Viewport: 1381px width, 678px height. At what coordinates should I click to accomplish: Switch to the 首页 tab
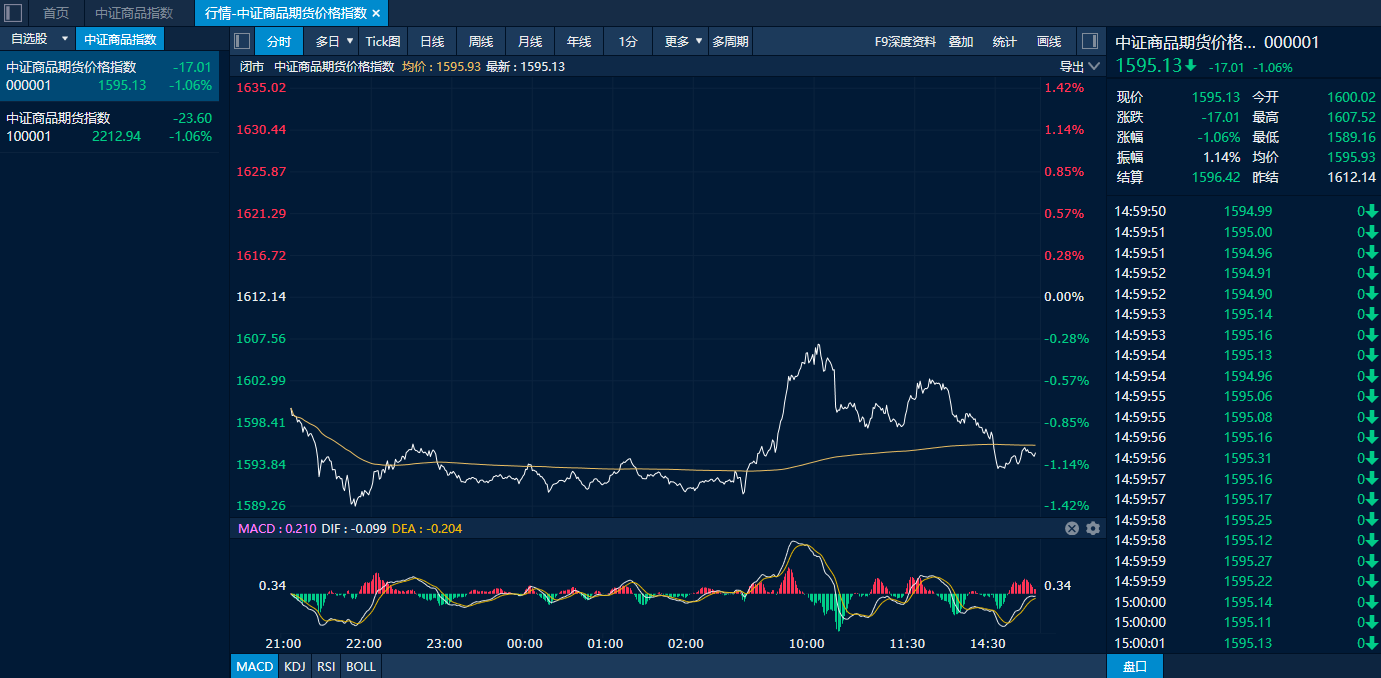(56, 13)
